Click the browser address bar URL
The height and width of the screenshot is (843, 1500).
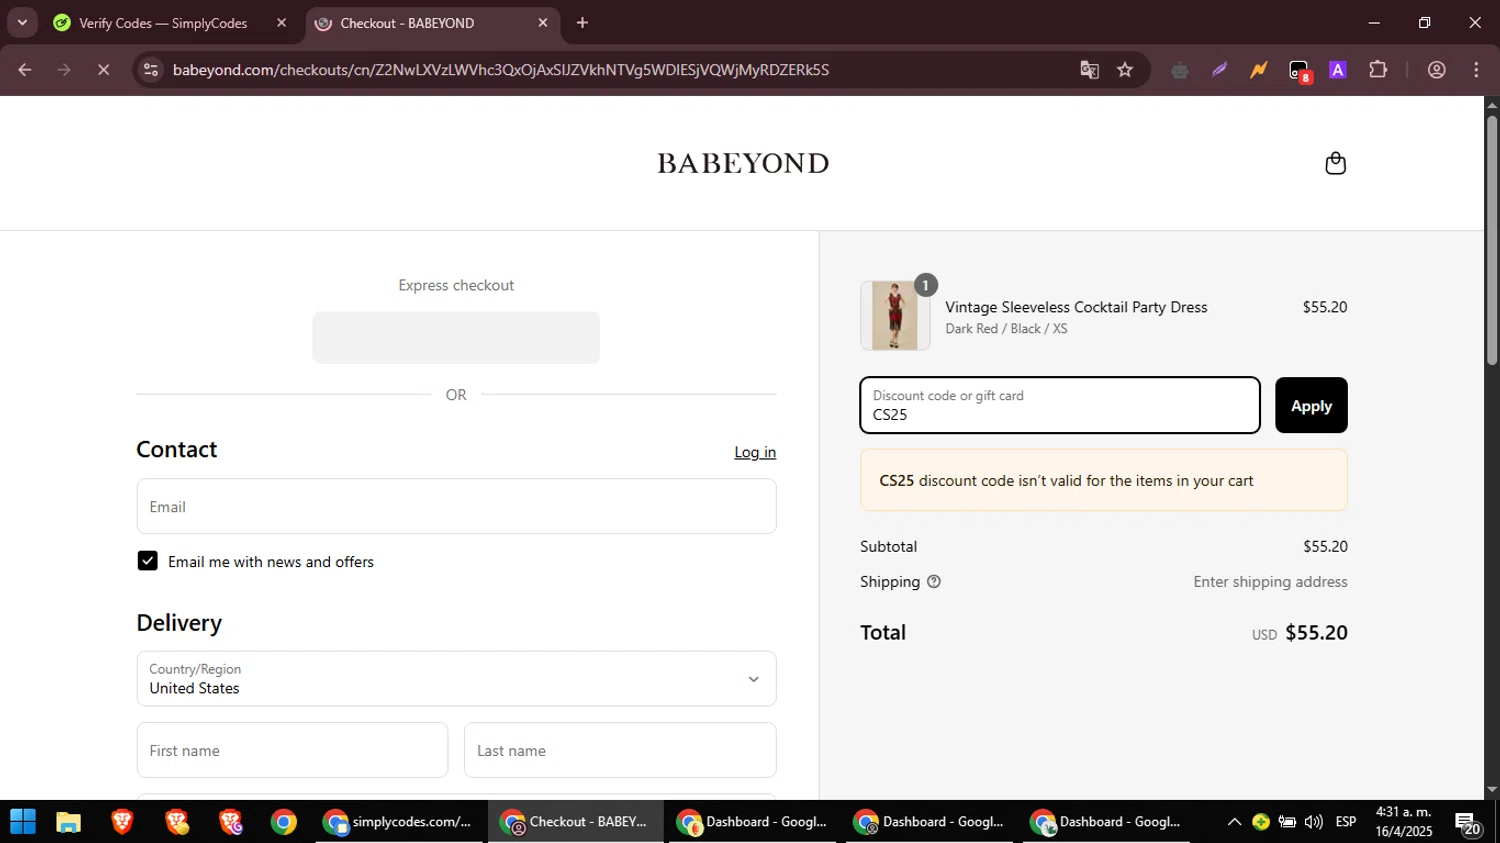(x=500, y=70)
